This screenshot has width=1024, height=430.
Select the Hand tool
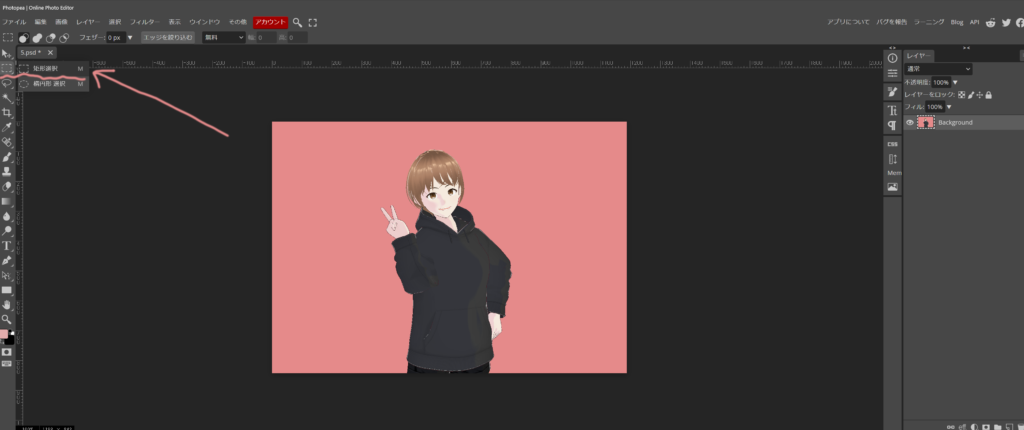tap(7, 304)
